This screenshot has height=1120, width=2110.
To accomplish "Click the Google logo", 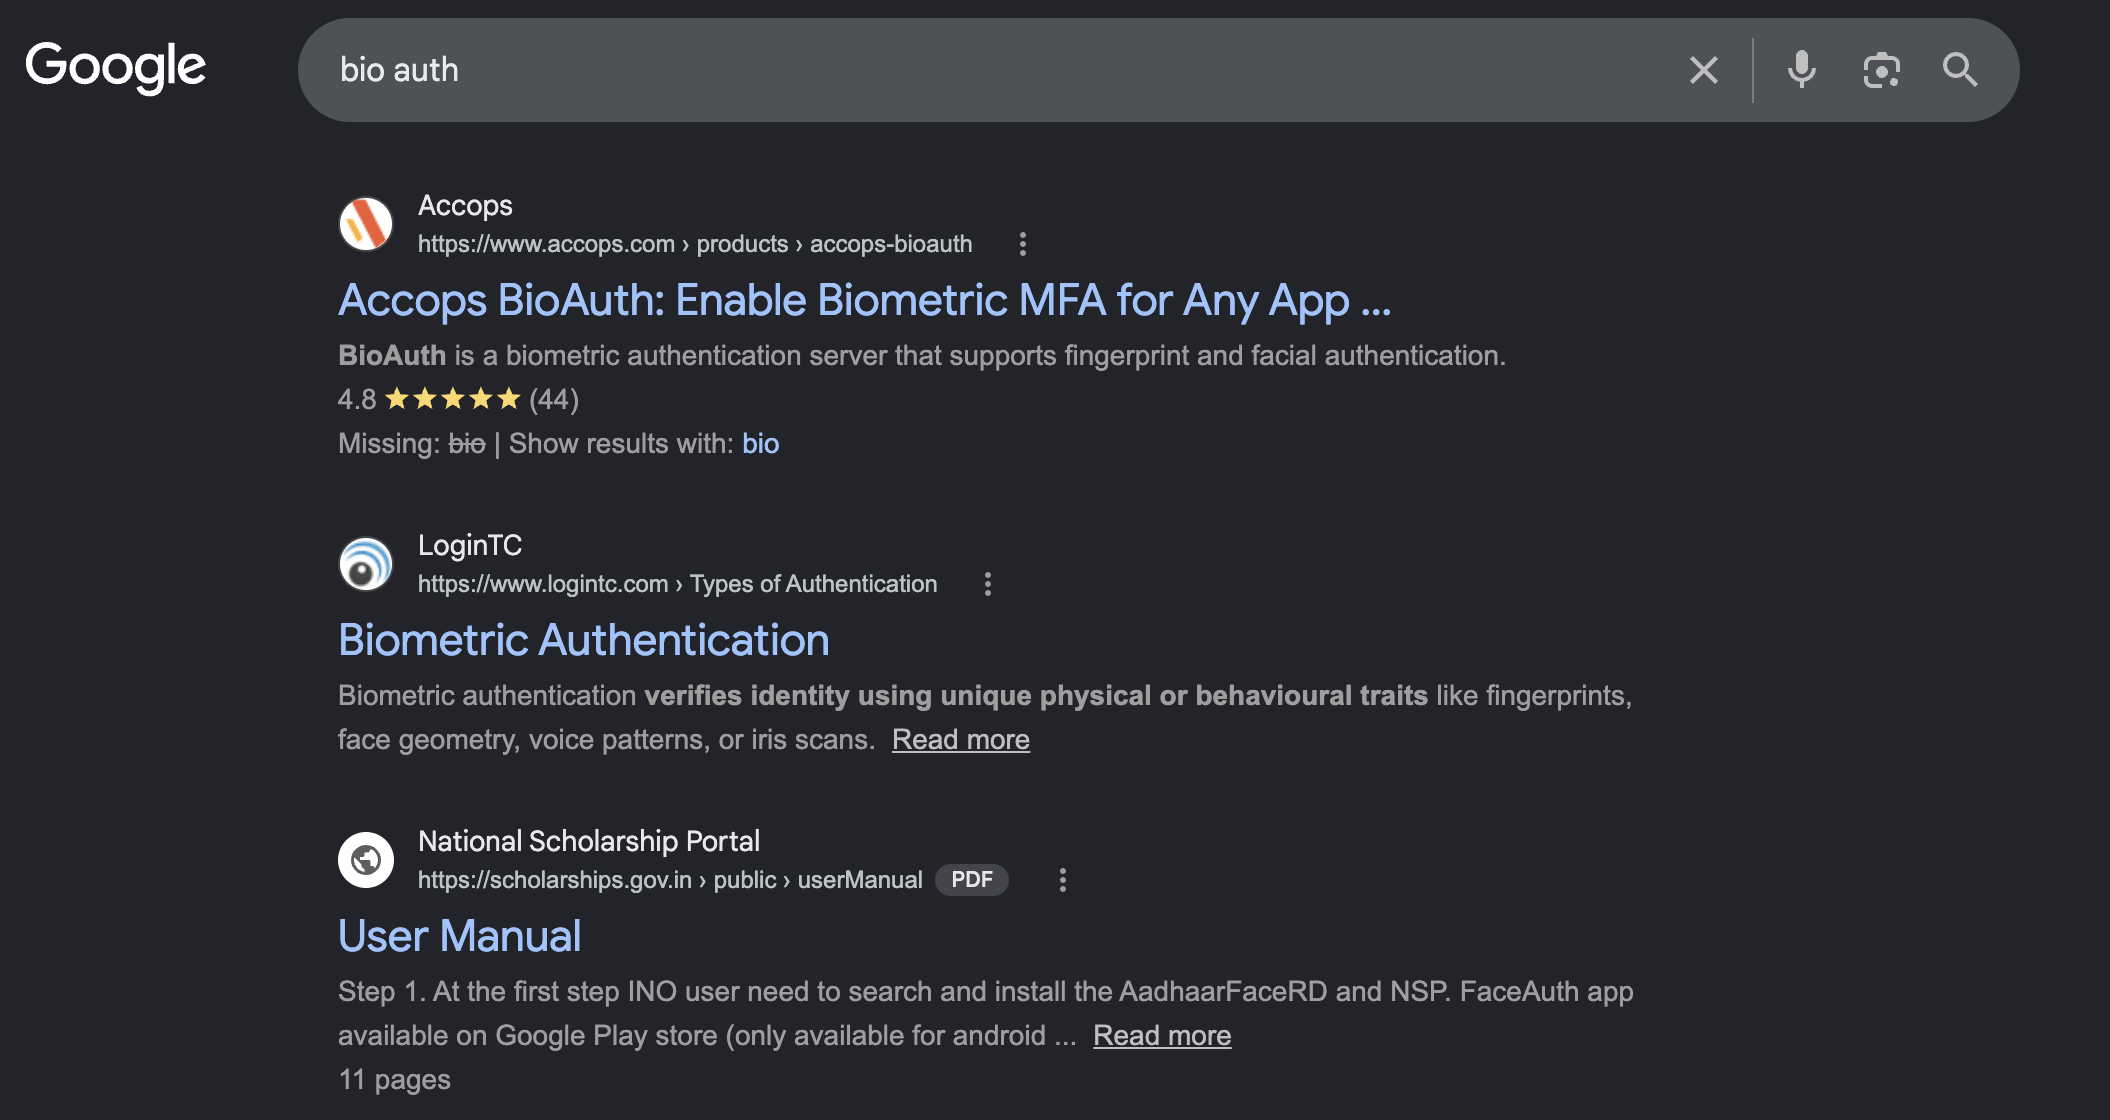I will point(116,68).
